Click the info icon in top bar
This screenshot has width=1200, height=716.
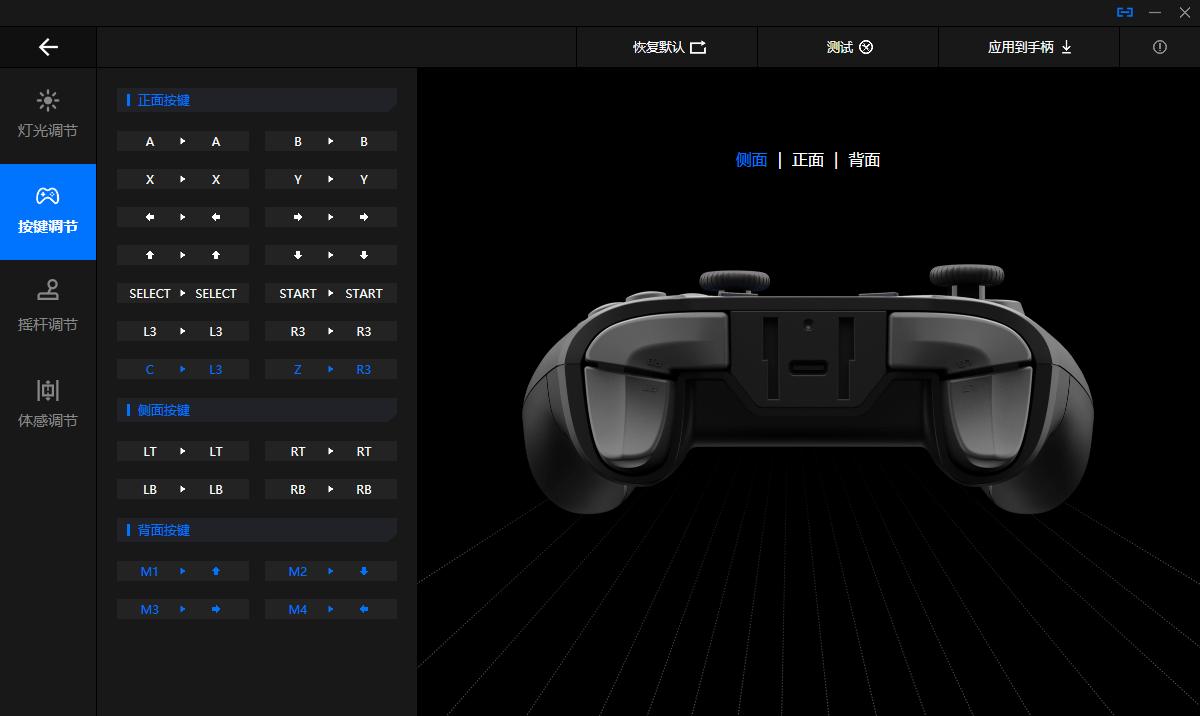click(x=1159, y=47)
